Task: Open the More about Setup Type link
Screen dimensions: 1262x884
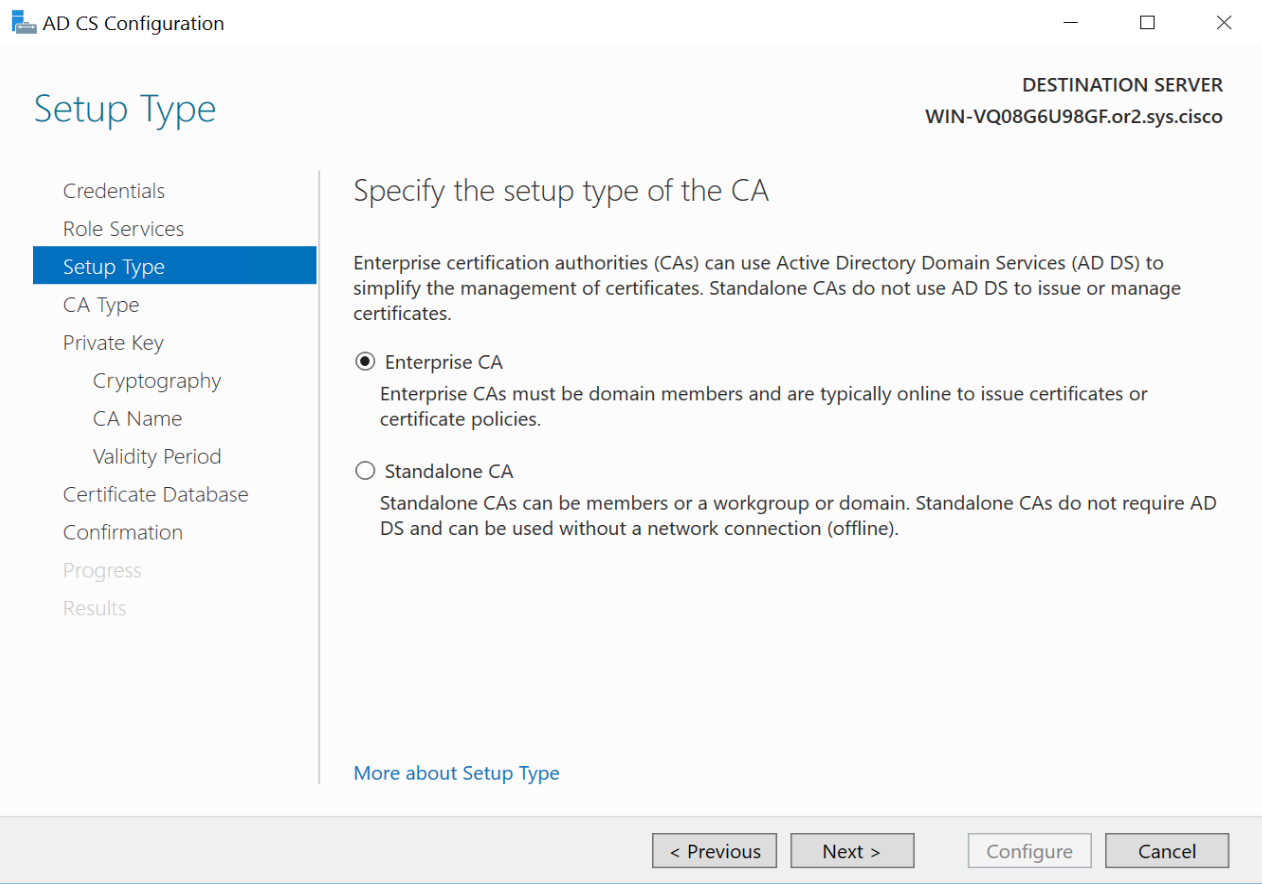Action: click(456, 773)
